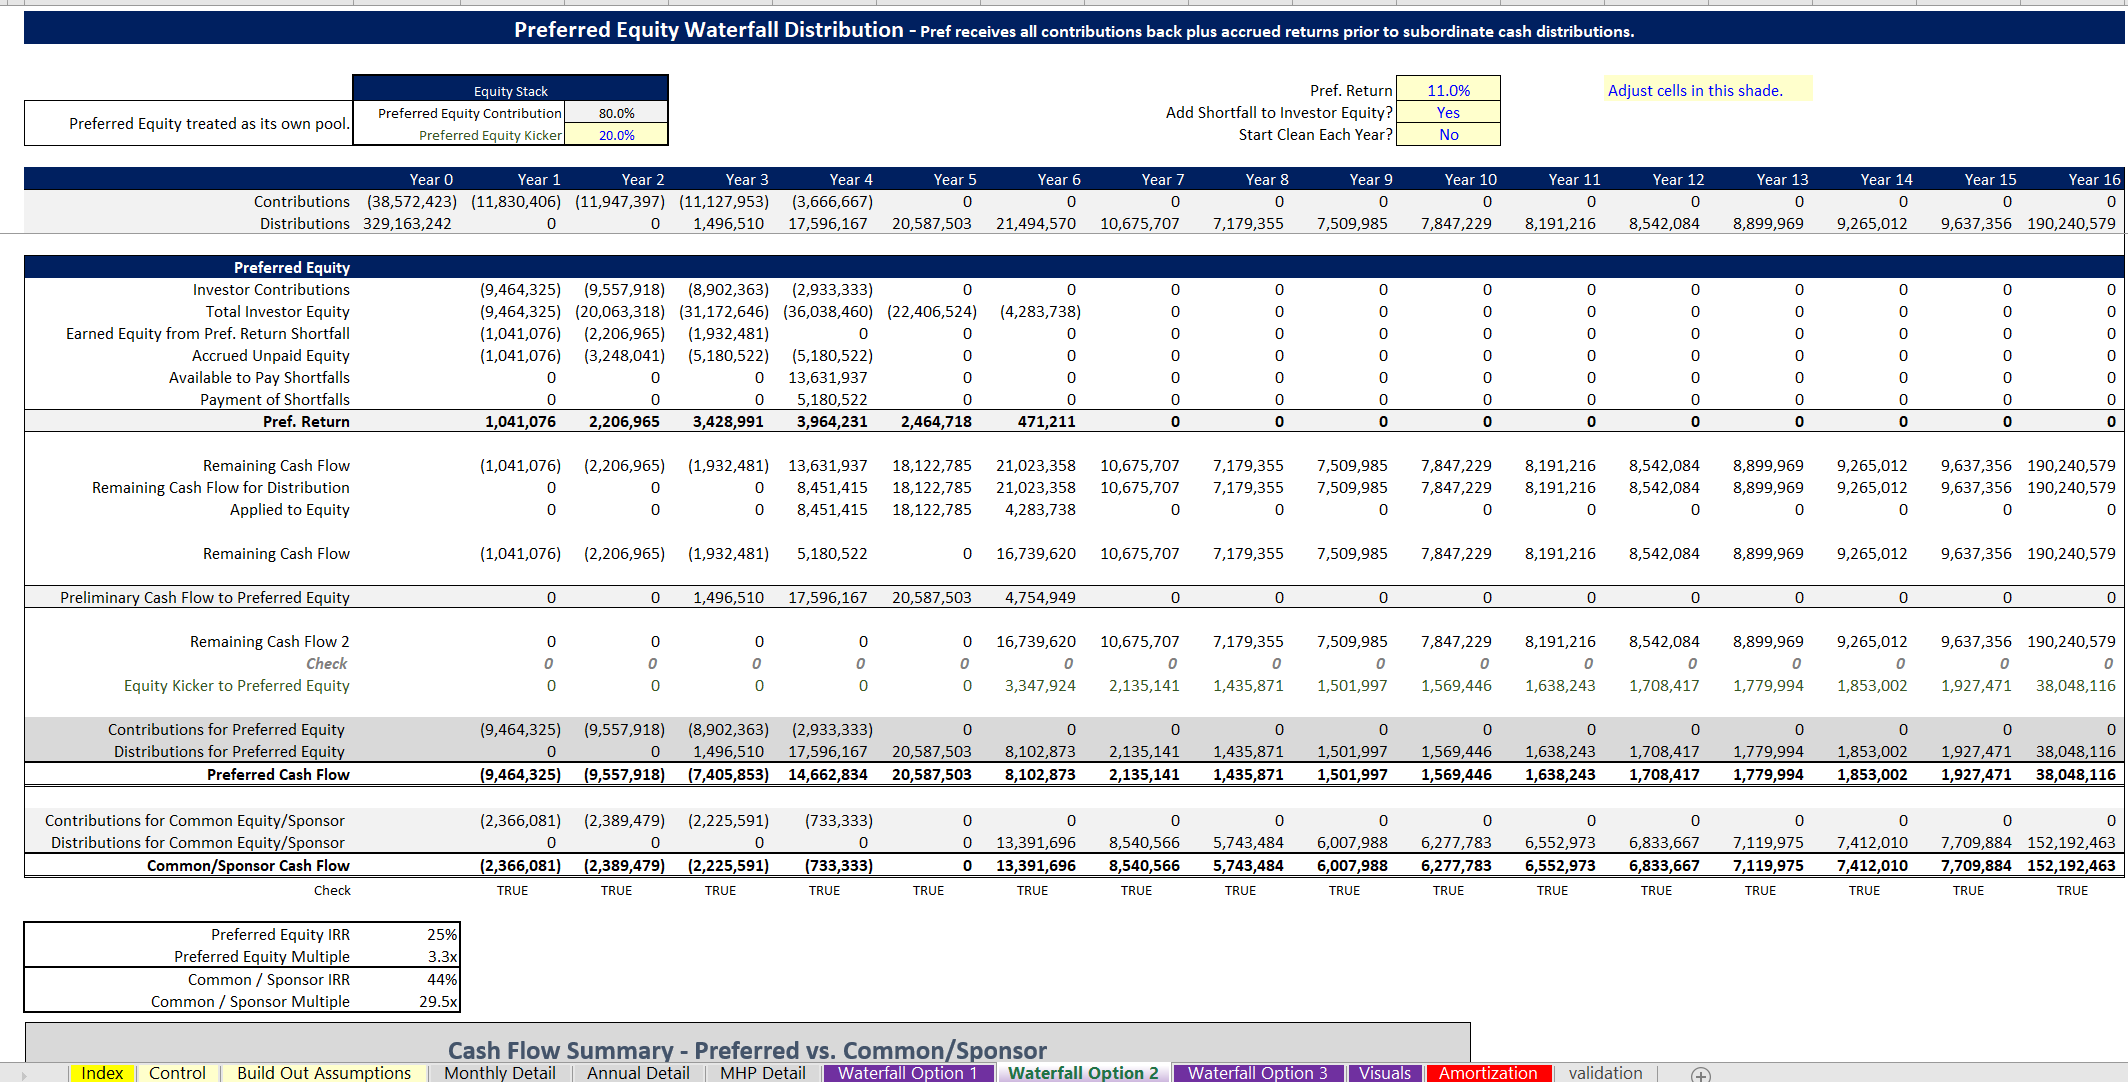Select Common/Sponsor Cash Flow value 152,192,463
The image size is (2128, 1082).
pos(2071,865)
